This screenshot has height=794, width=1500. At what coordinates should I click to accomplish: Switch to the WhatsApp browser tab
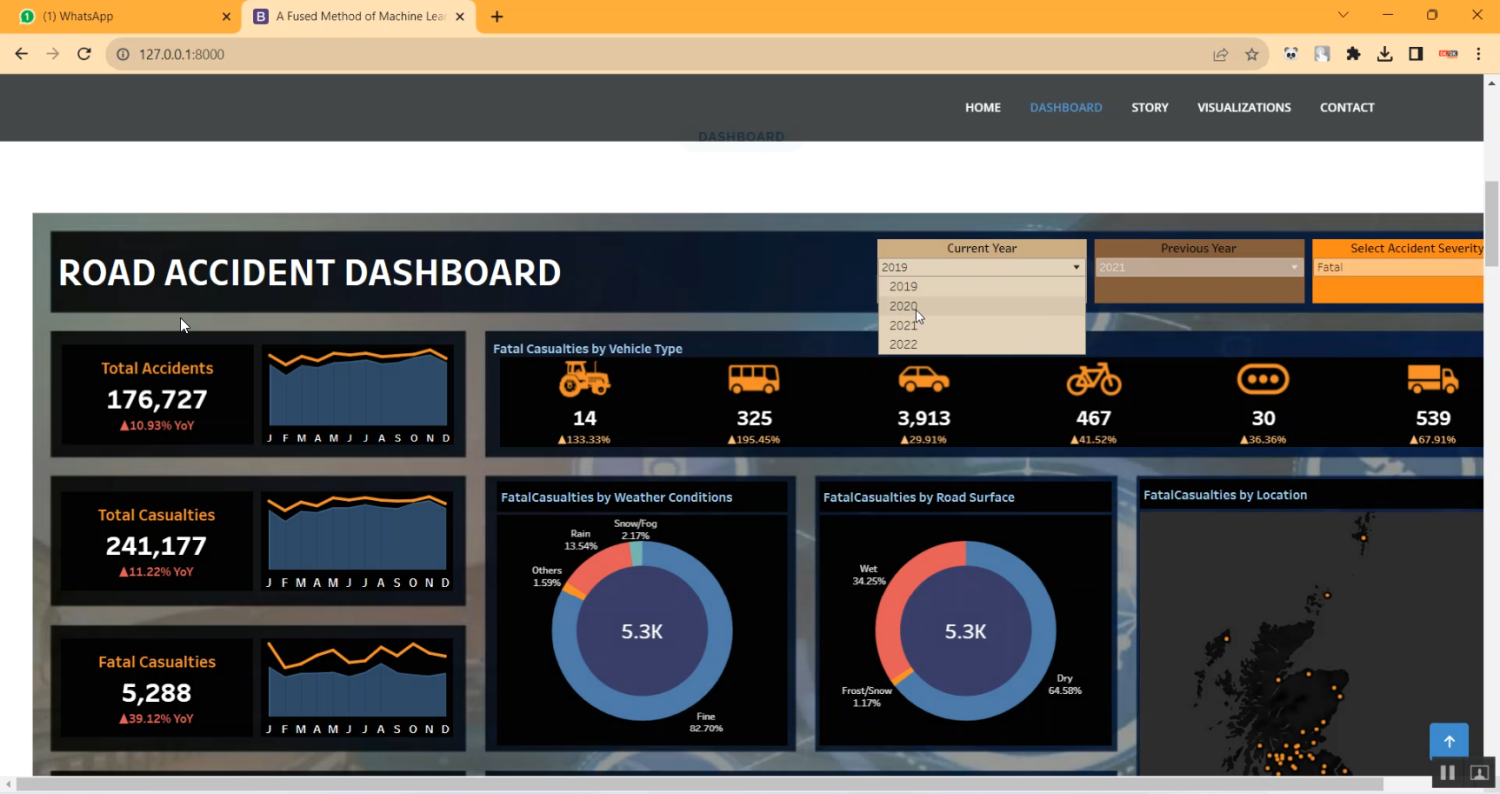click(120, 16)
